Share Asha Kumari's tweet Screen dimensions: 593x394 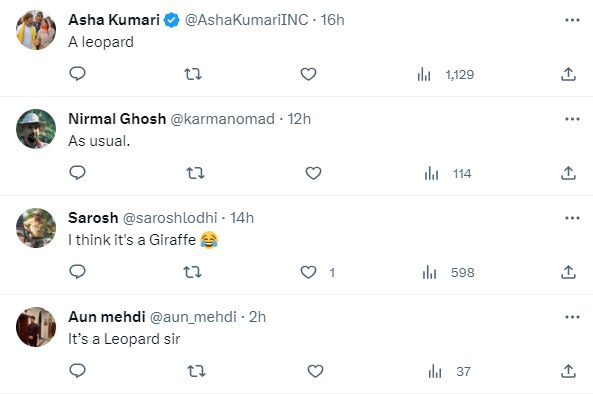coord(568,74)
